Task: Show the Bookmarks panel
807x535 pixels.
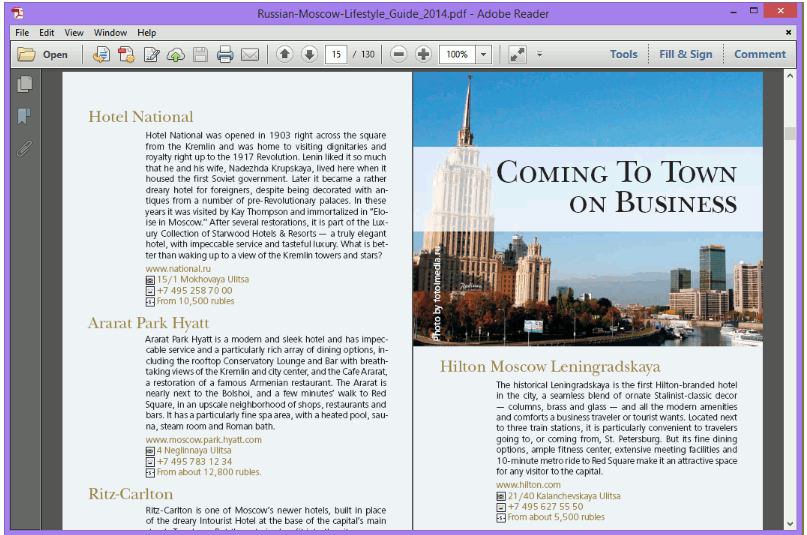Action: [x=25, y=116]
